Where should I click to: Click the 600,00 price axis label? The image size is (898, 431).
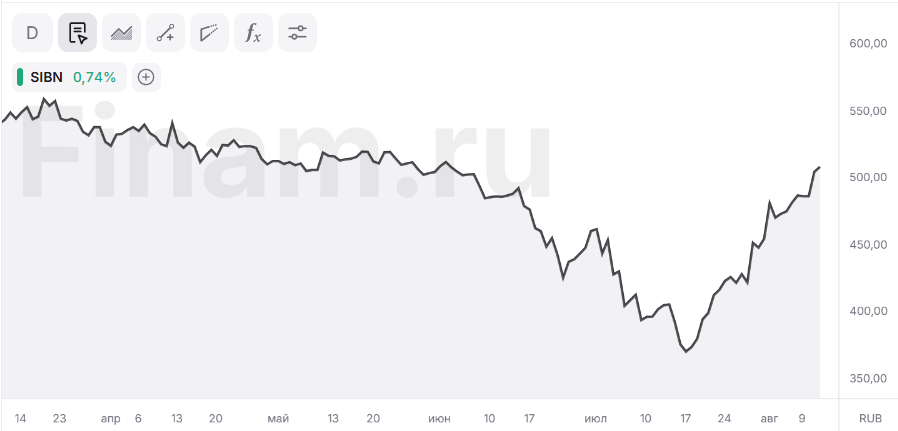[x=868, y=44]
